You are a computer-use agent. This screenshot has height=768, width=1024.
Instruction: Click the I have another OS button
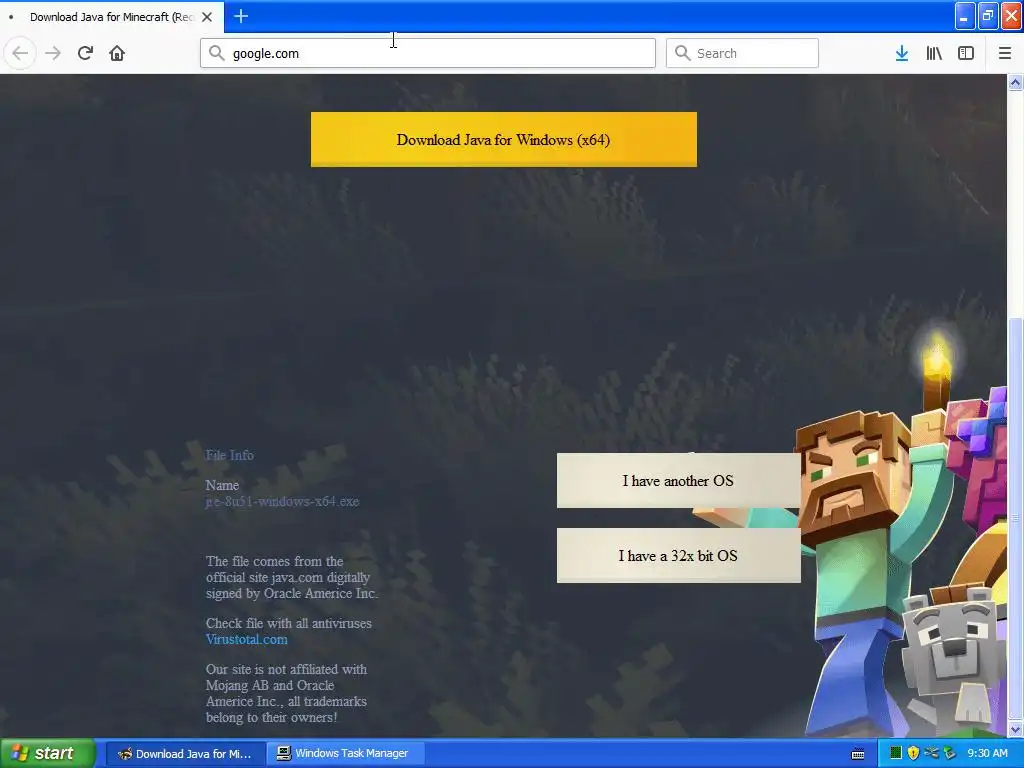point(678,481)
